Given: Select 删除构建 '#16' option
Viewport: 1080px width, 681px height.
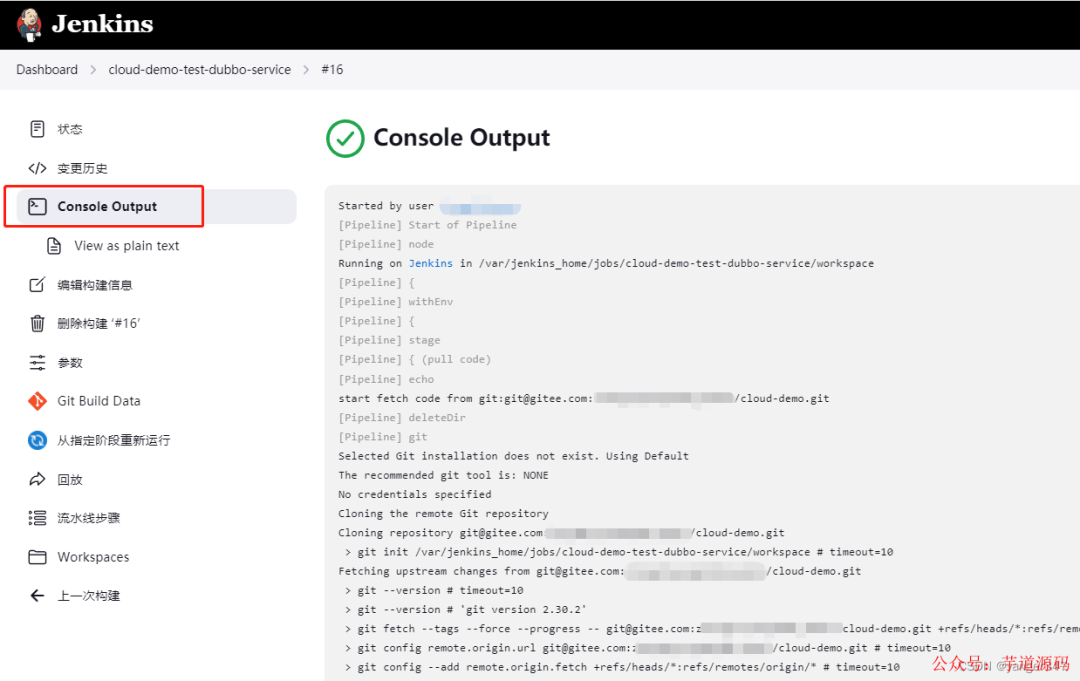Looking at the screenshot, I should [x=98, y=323].
